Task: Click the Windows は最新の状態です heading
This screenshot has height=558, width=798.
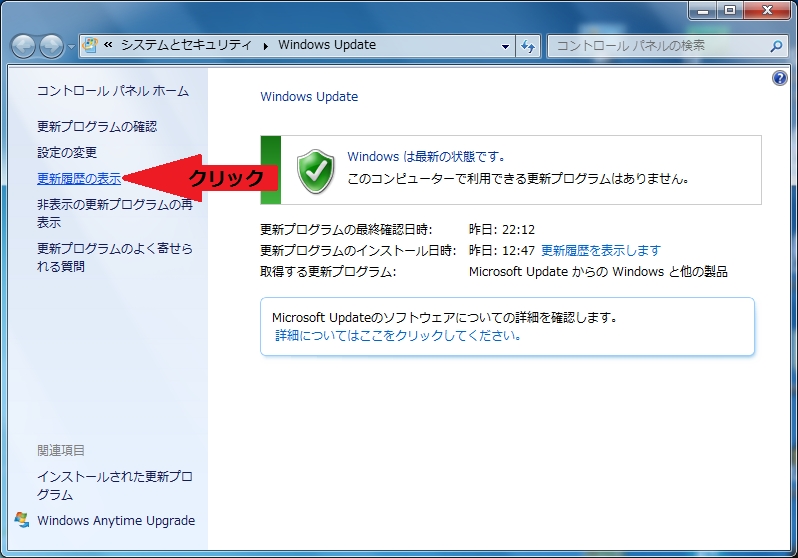Action: tap(426, 156)
